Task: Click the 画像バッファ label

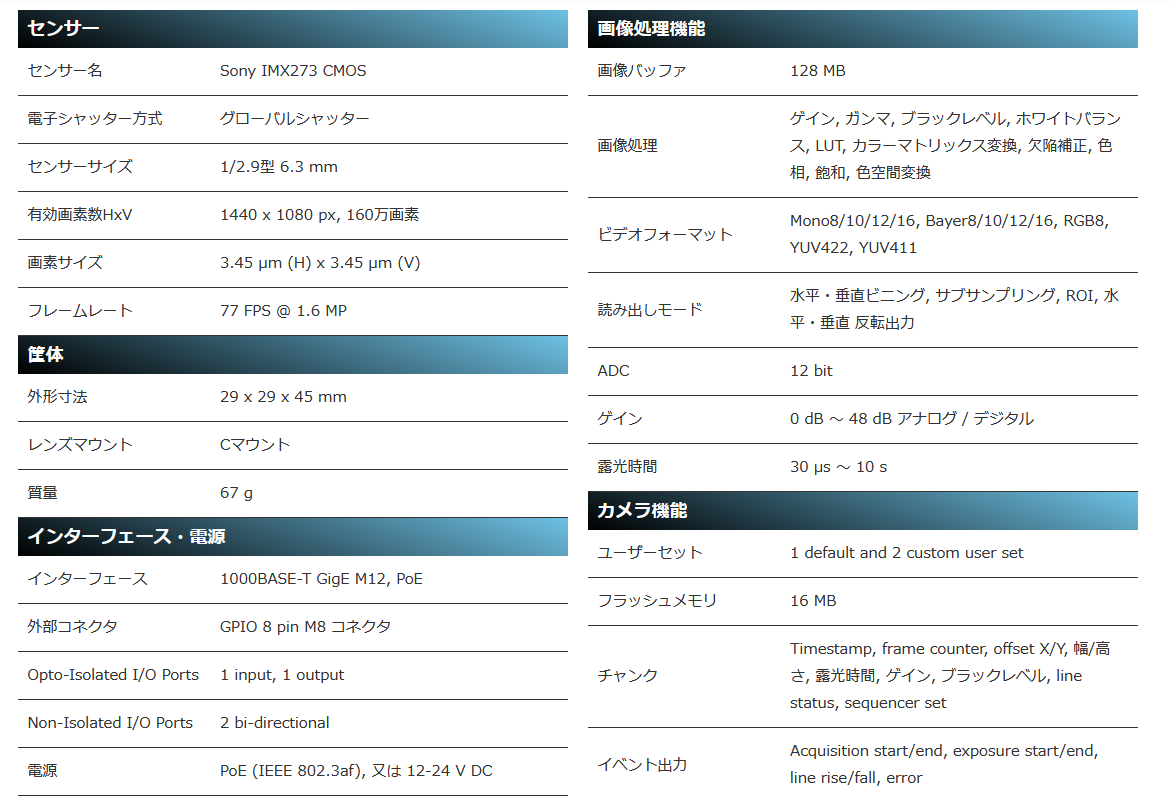Action: pyautogui.click(x=642, y=71)
